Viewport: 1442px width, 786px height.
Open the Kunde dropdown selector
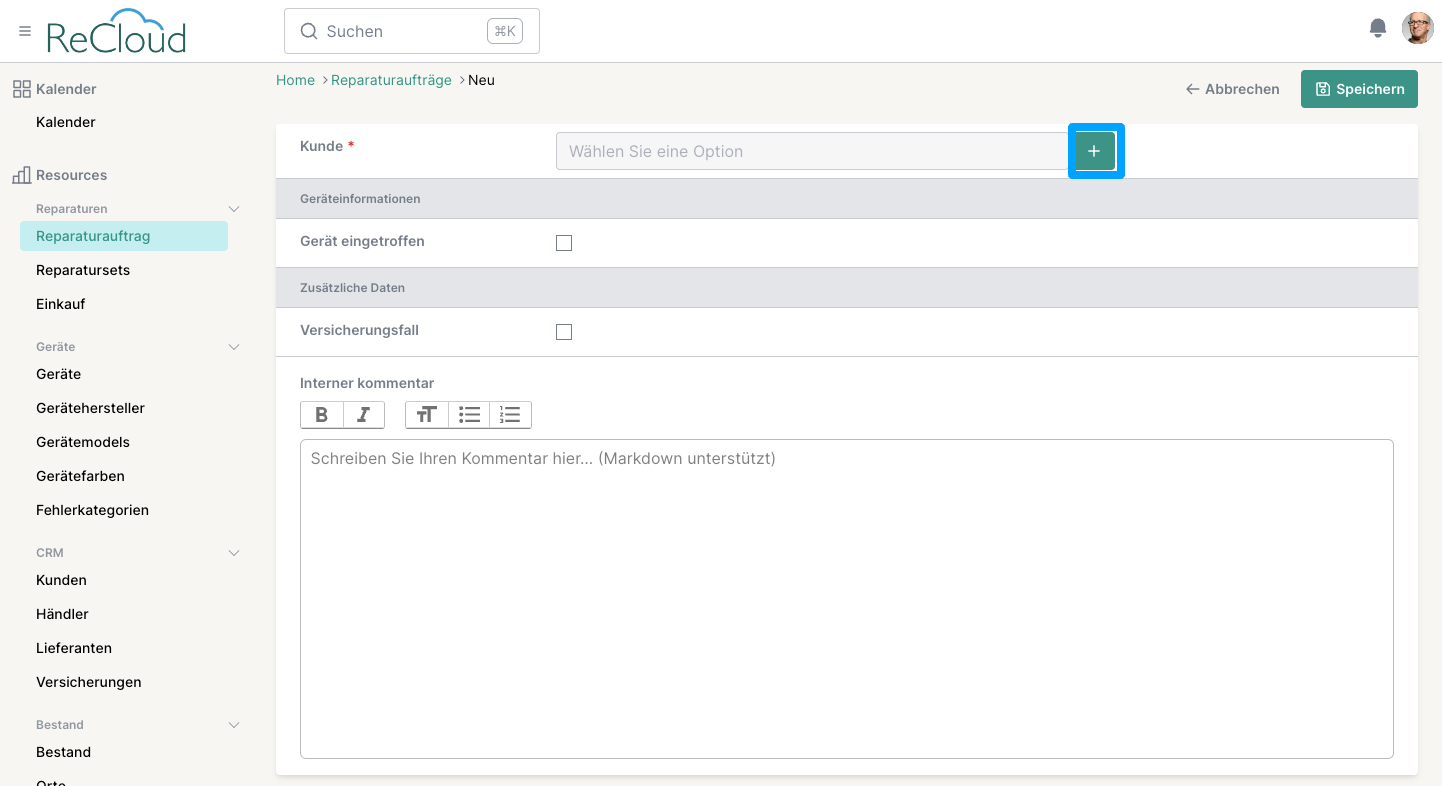coord(812,151)
